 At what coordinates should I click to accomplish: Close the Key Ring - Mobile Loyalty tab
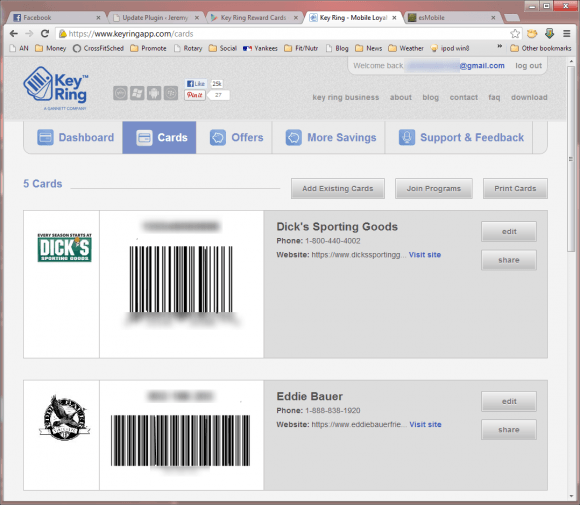394,17
